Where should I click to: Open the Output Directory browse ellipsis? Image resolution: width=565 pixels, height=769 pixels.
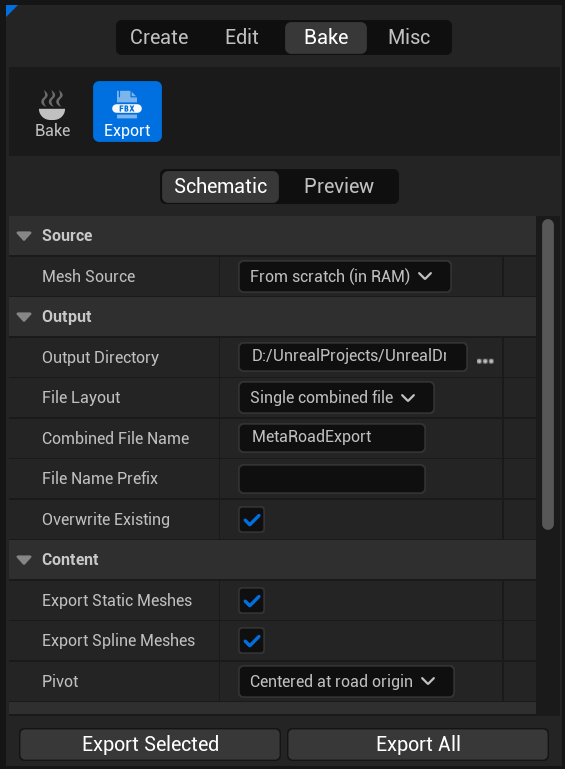tap(485, 361)
